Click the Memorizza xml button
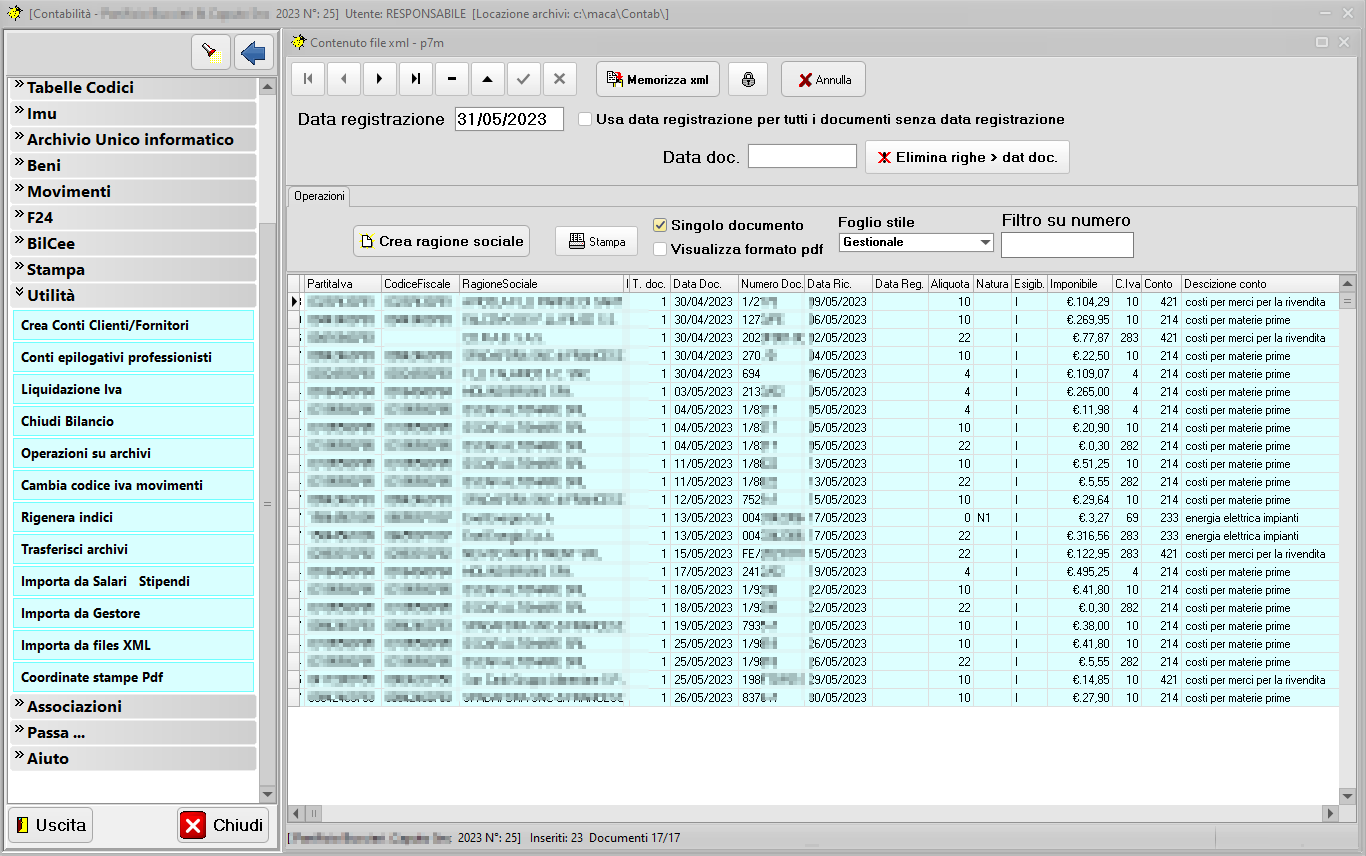 tap(657, 79)
